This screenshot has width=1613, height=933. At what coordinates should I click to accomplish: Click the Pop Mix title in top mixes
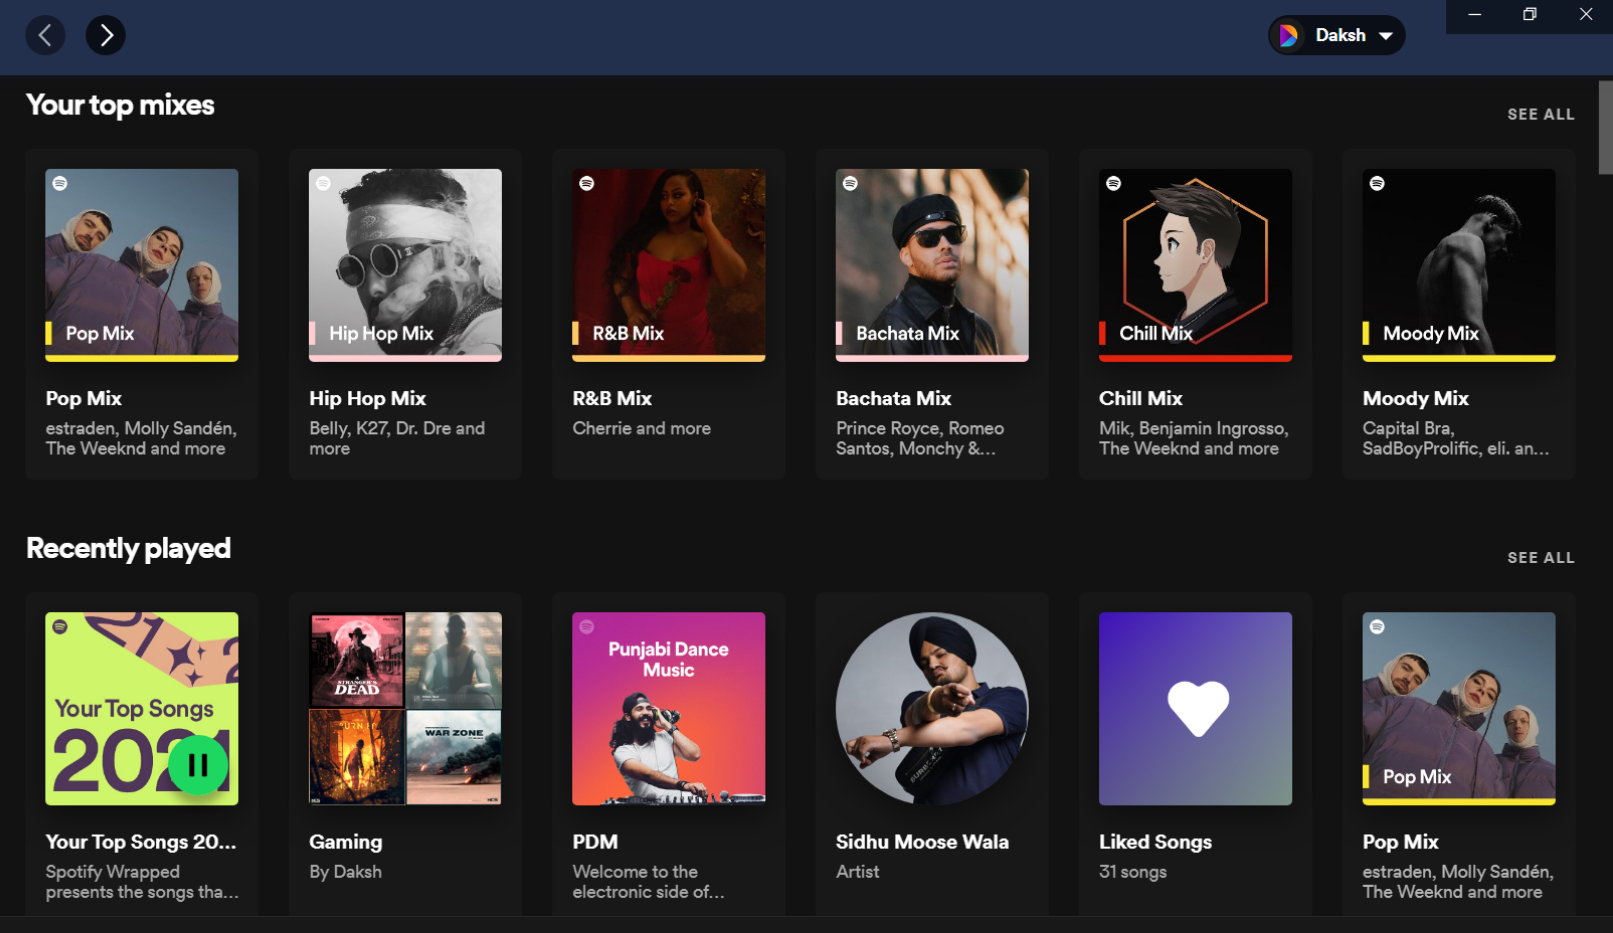coord(84,398)
